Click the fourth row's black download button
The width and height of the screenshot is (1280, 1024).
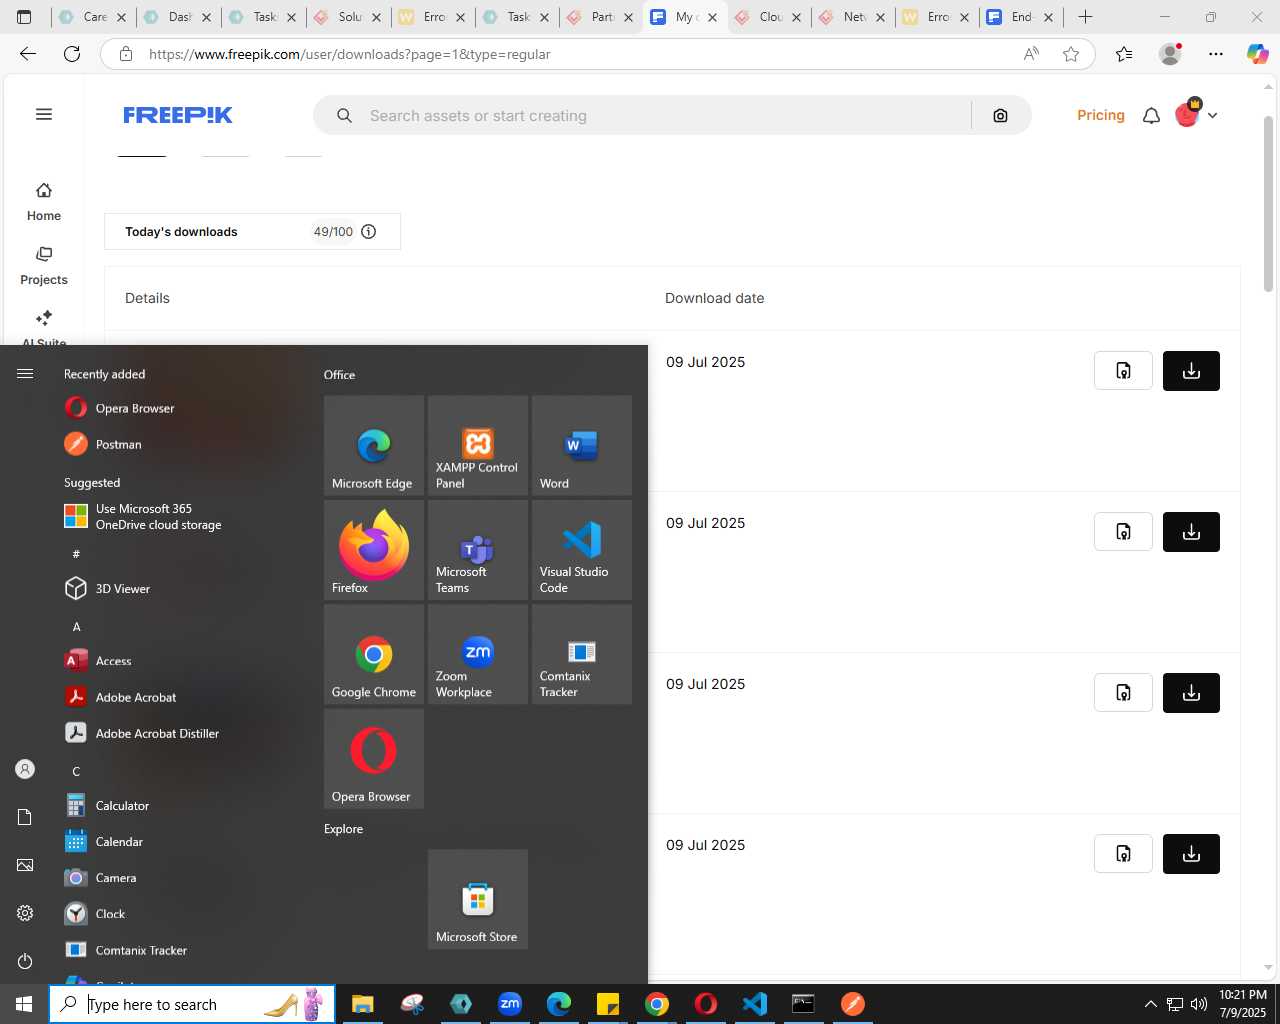[1191, 854]
